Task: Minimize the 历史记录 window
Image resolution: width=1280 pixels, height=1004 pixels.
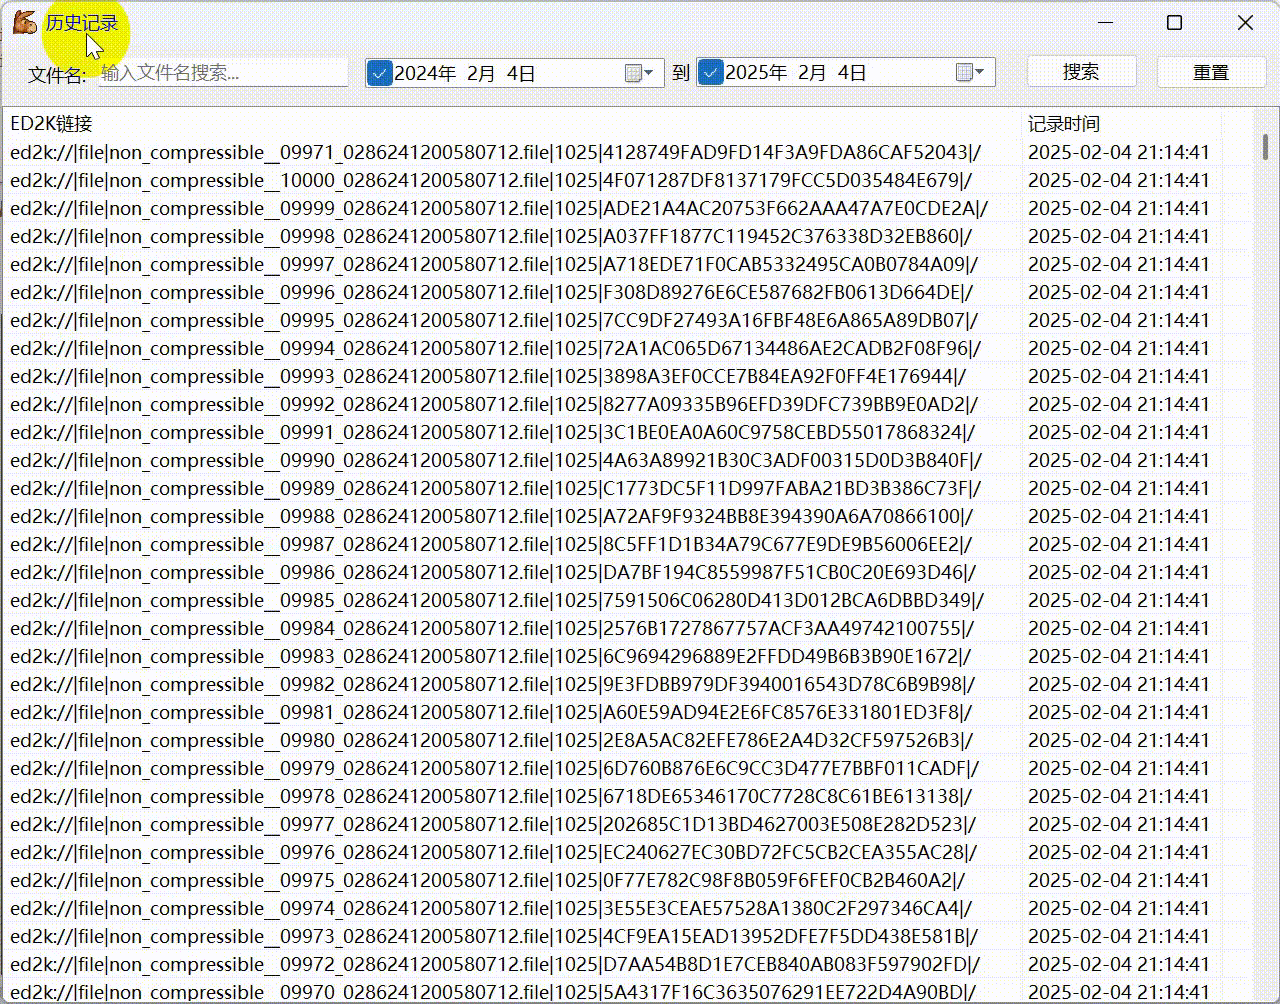Action: [x=1105, y=22]
